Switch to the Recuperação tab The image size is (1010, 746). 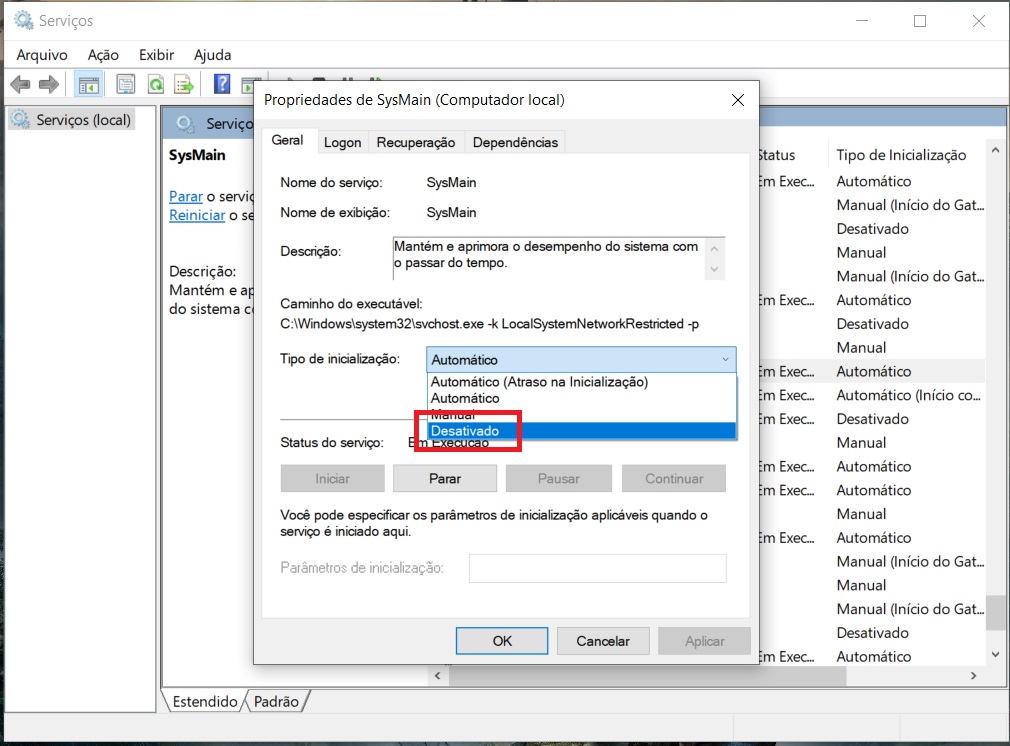[x=416, y=142]
